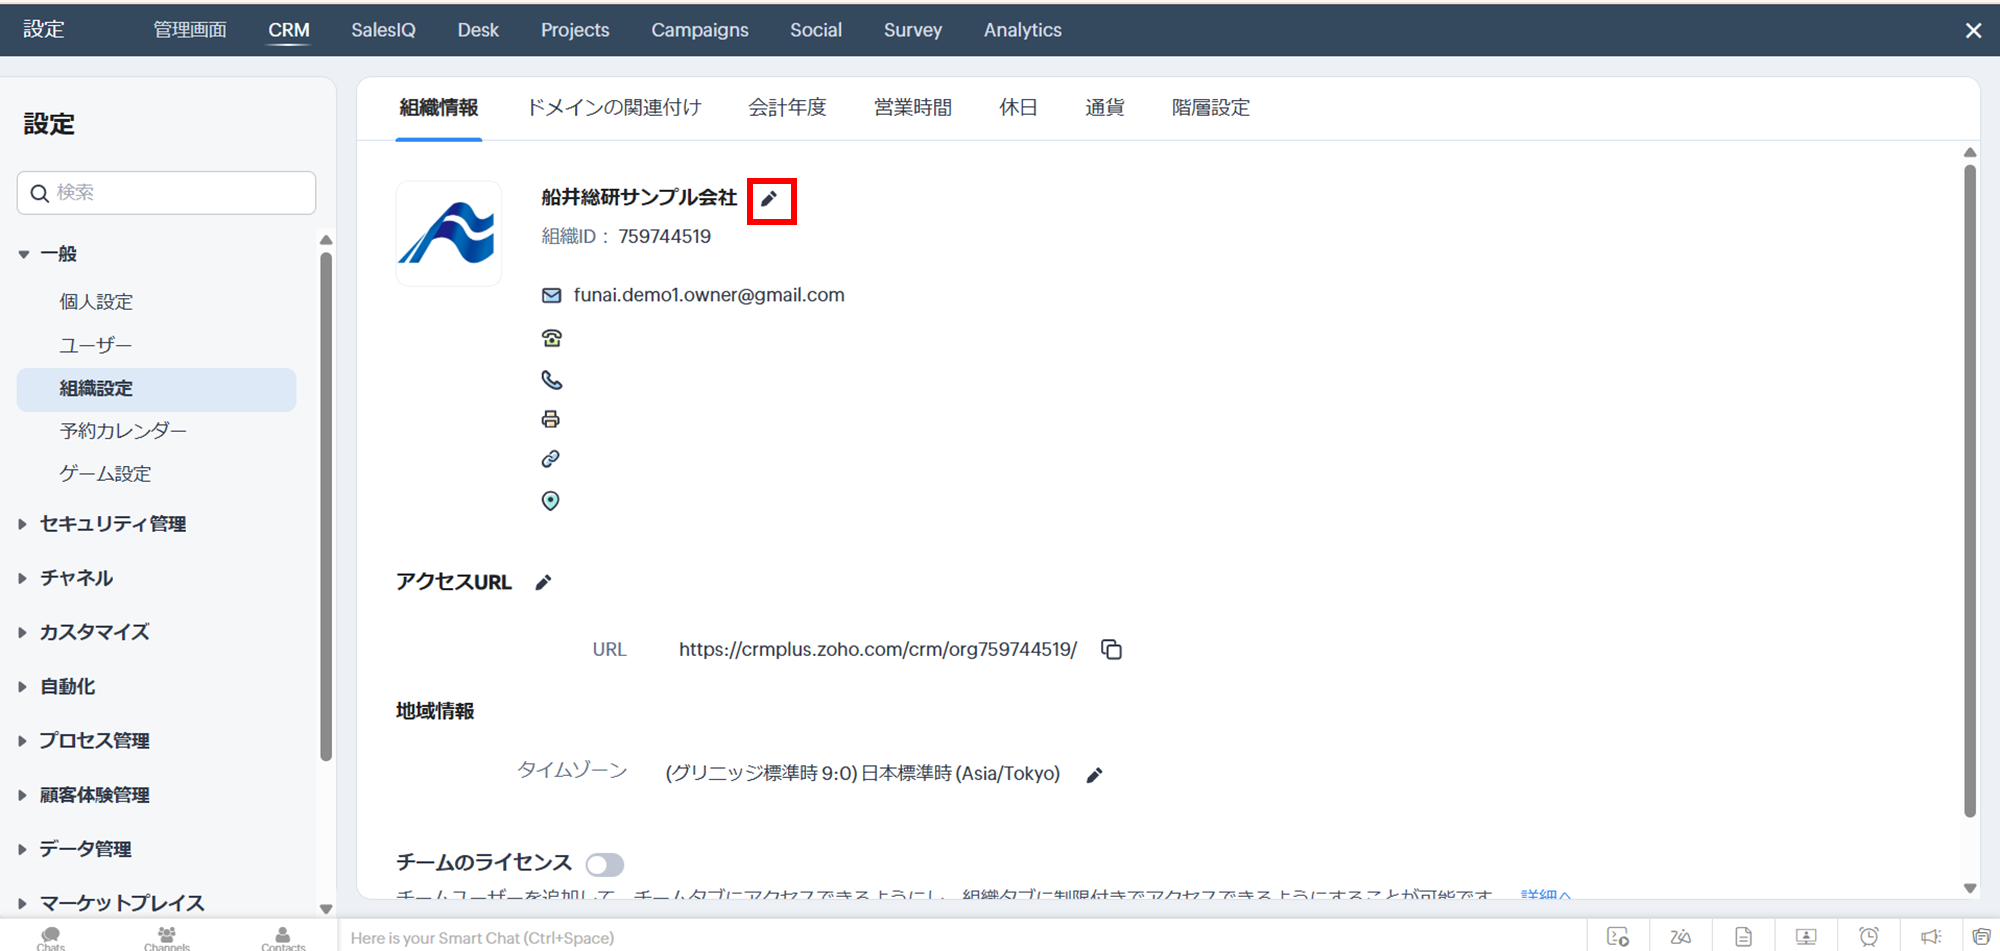Click the alarm clock icon in the bottom bar
Image resolution: width=2000 pixels, height=951 pixels.
1868,937
